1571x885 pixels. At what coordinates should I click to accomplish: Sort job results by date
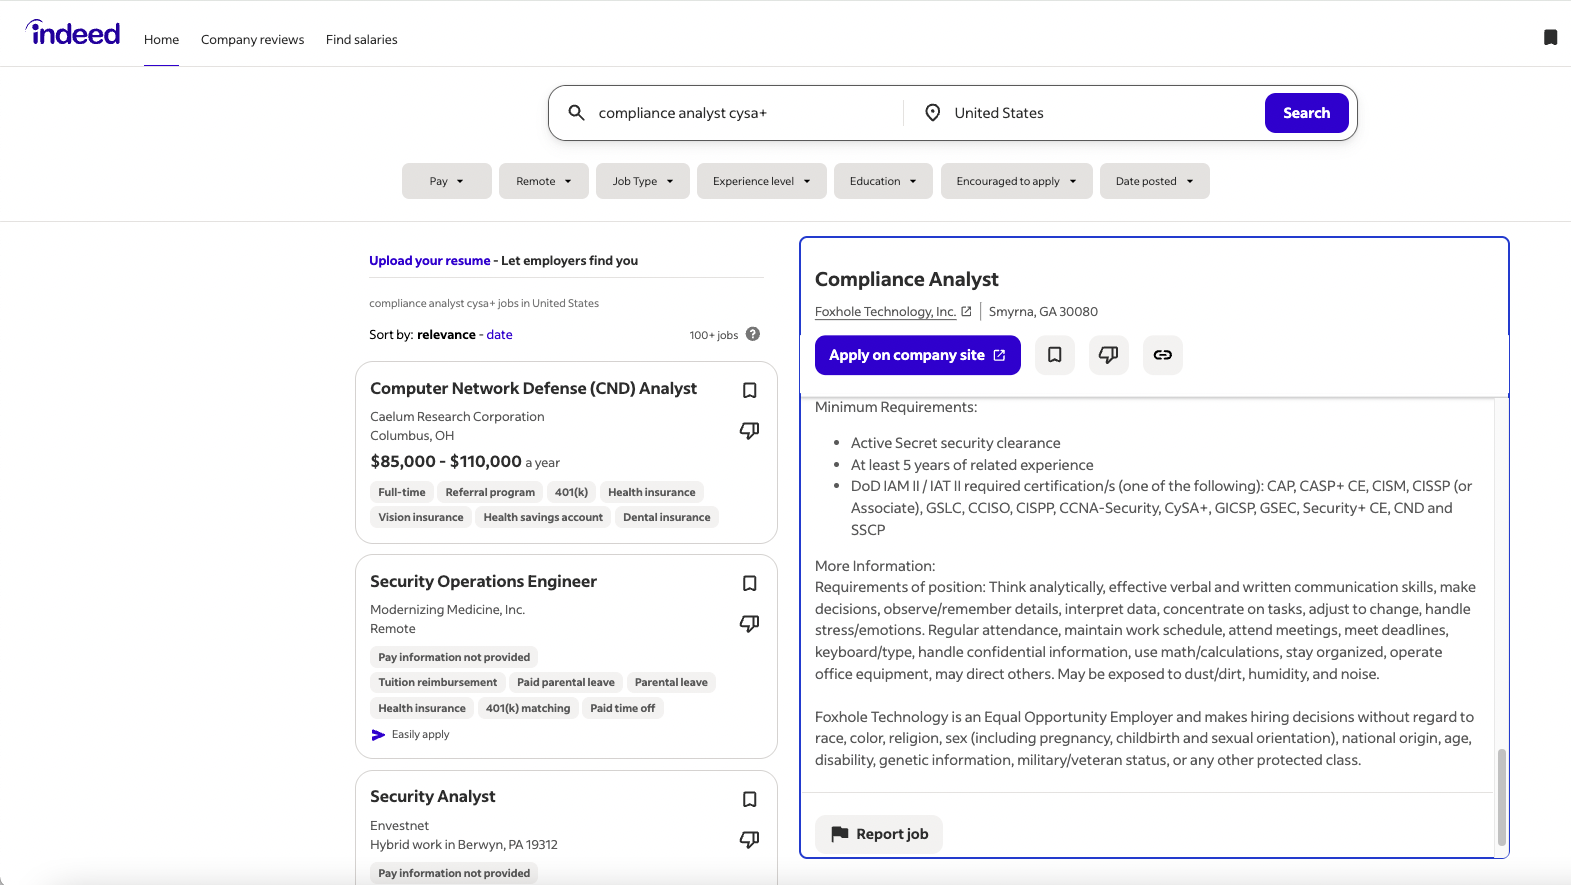(x=499, y=335)
